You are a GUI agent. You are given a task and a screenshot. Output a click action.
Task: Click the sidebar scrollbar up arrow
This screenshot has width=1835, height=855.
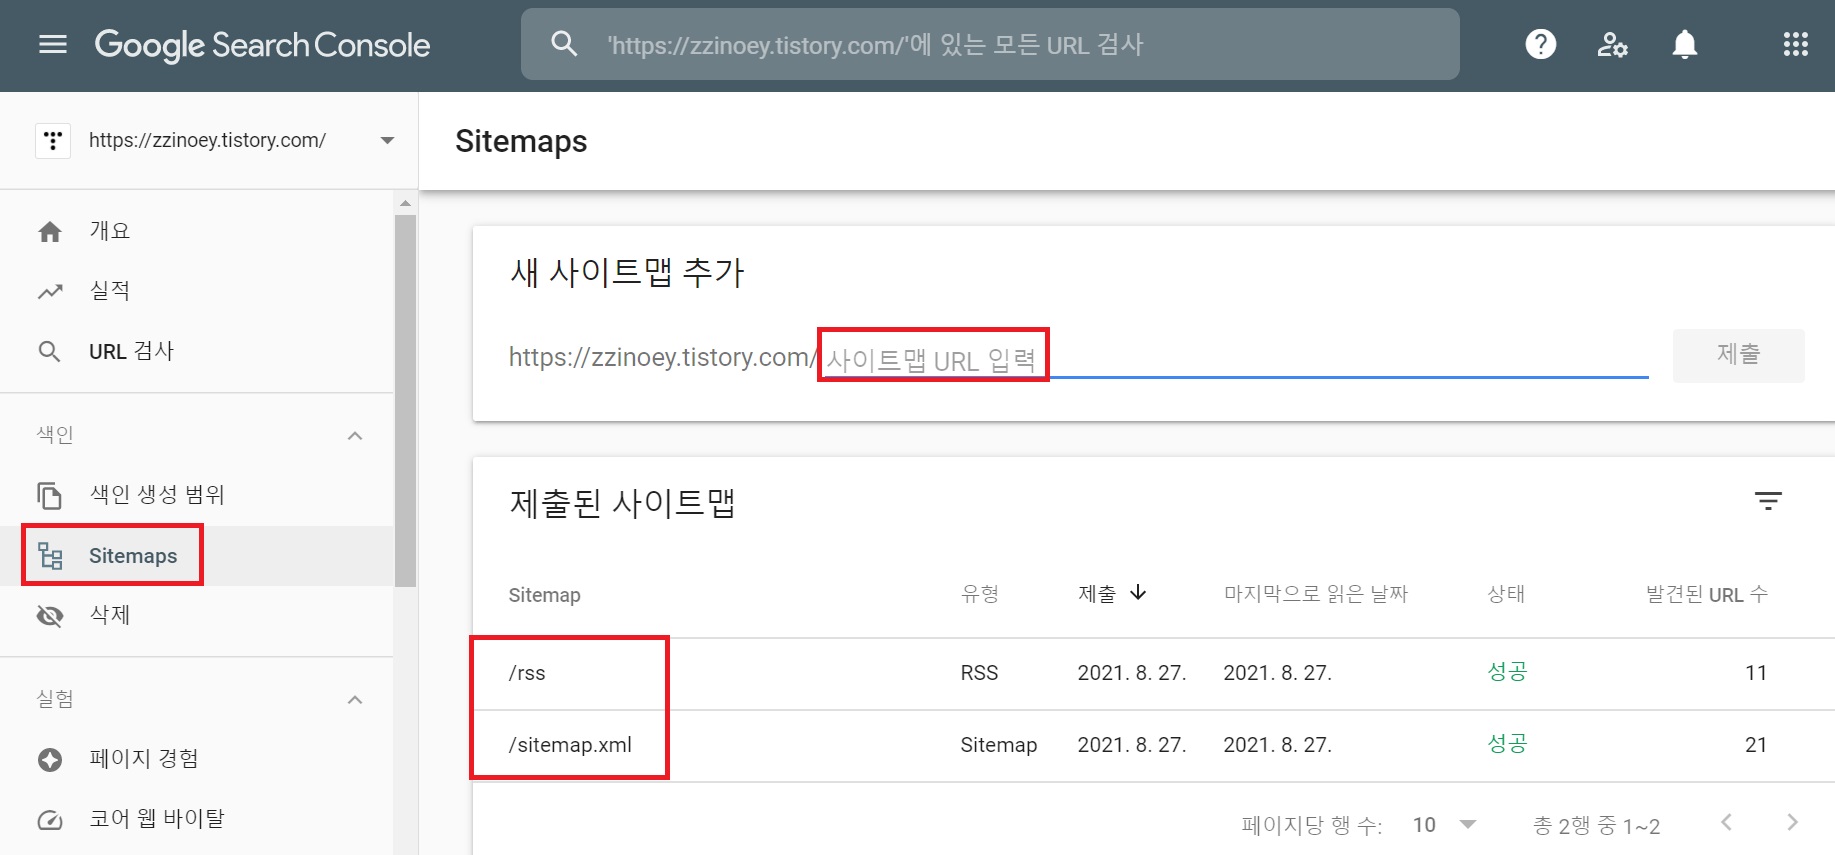click(x=405, y=203)
